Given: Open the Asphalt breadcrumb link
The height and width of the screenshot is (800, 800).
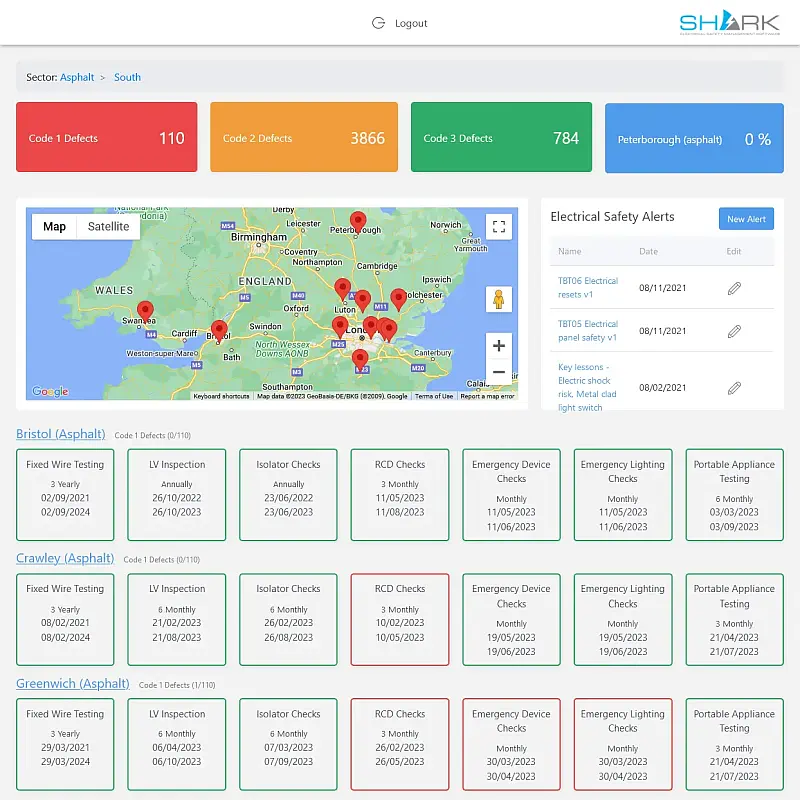Looking at the screenshot, I should 78,76.
